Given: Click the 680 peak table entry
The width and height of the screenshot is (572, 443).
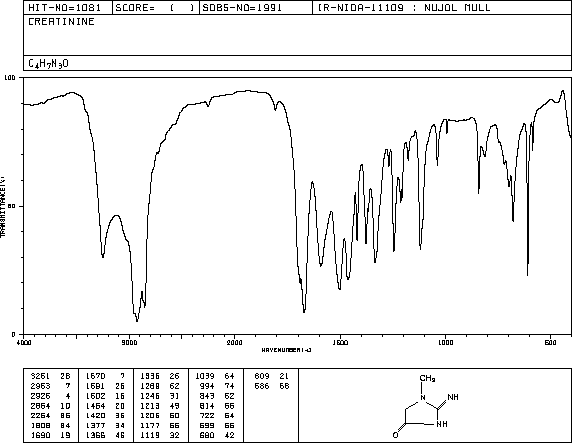Looking at the screenshot, I should [x=217, y=435].
